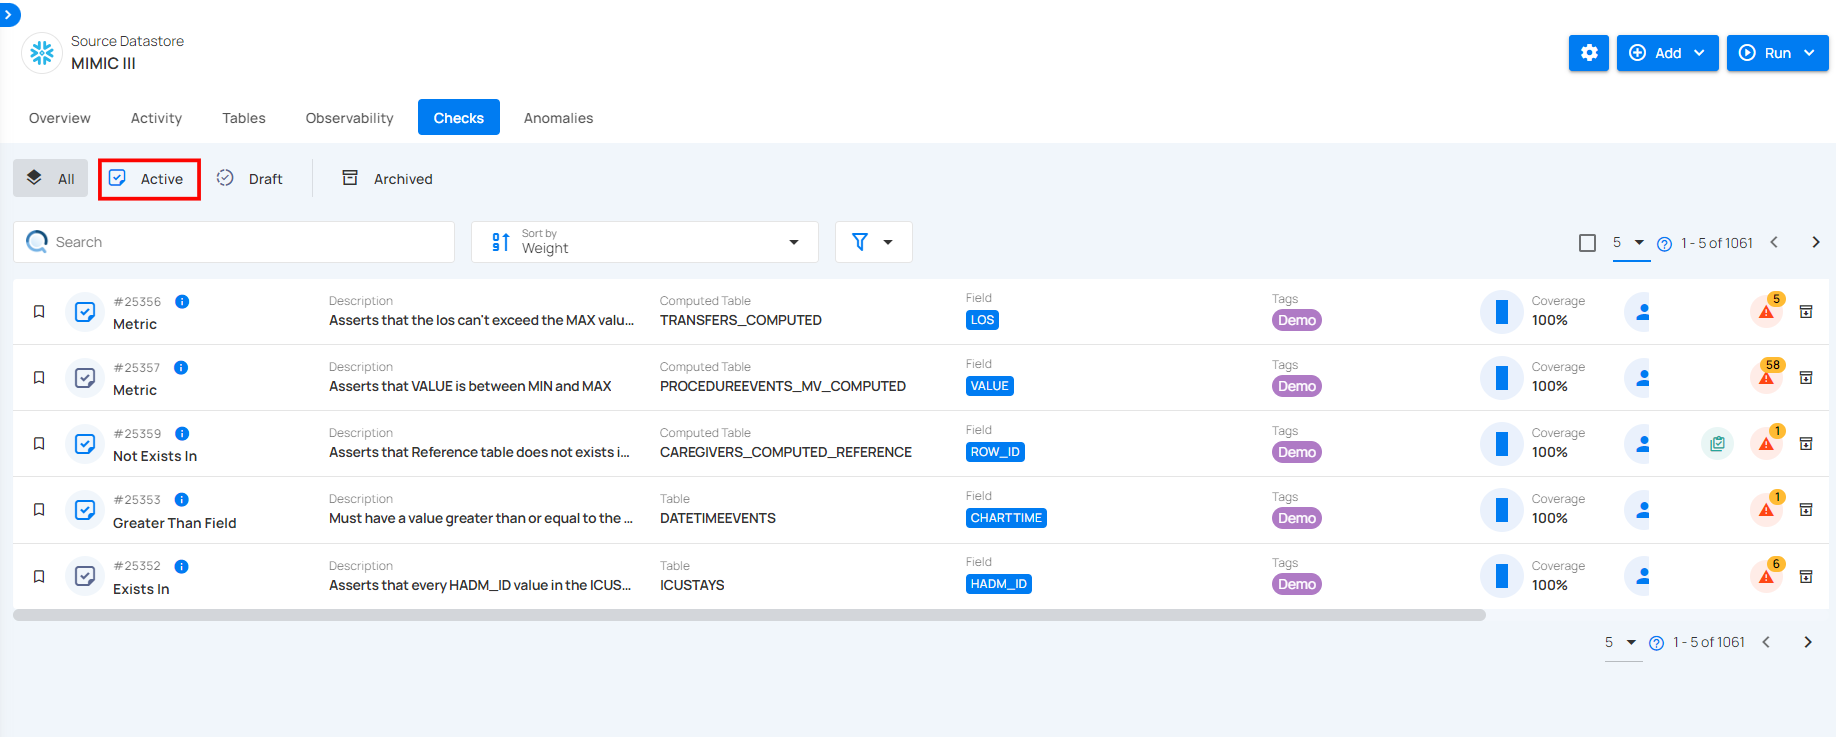The height and width of the screenshot is (737, 1836).
Task: Show info for check #25356
Action: [182, 302]
